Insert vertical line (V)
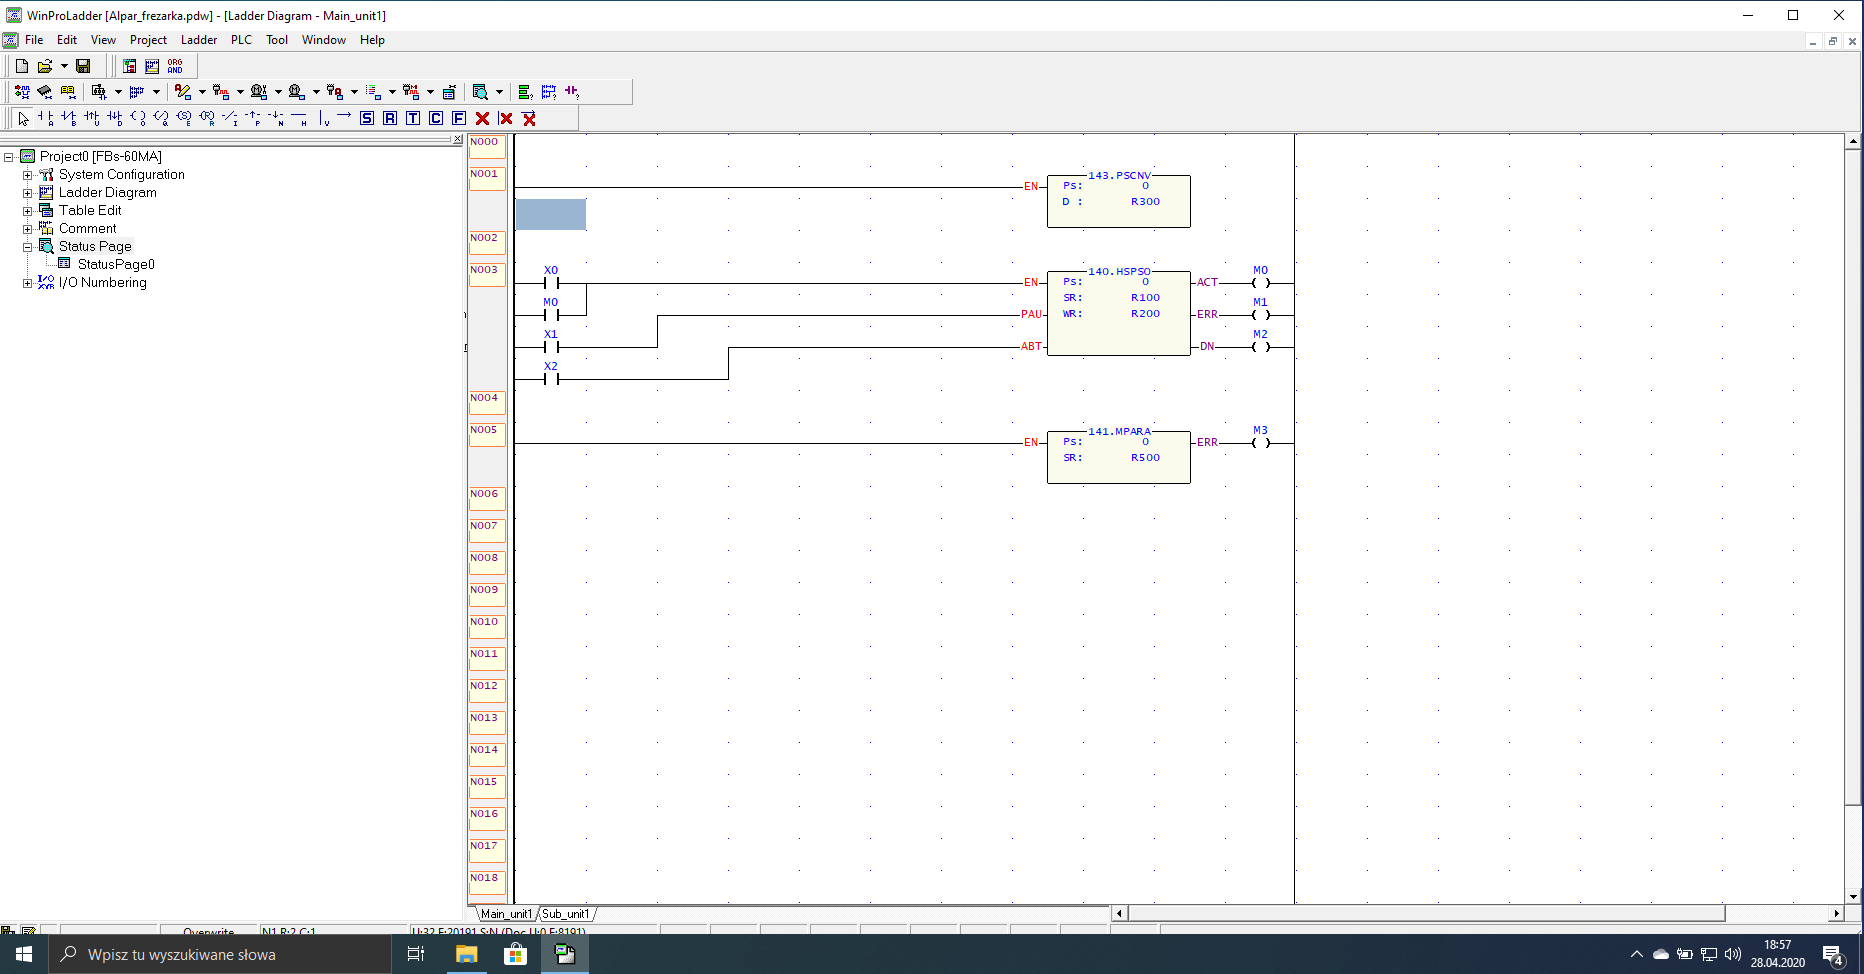 click(x=323, y=118)
